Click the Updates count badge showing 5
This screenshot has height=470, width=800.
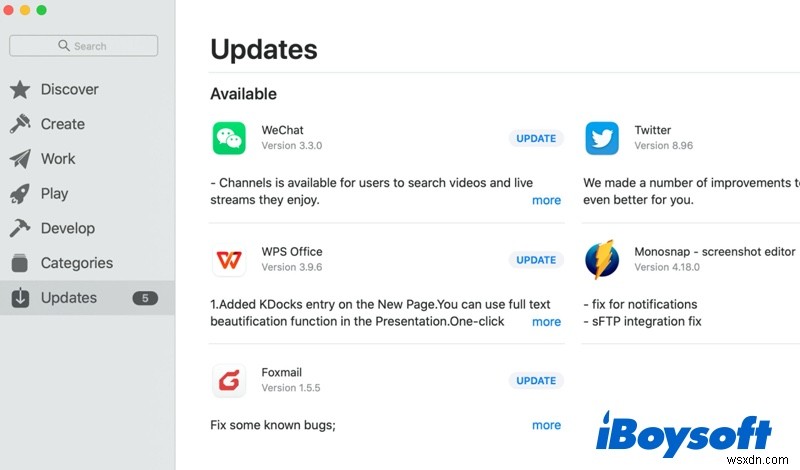click(145, 298)
